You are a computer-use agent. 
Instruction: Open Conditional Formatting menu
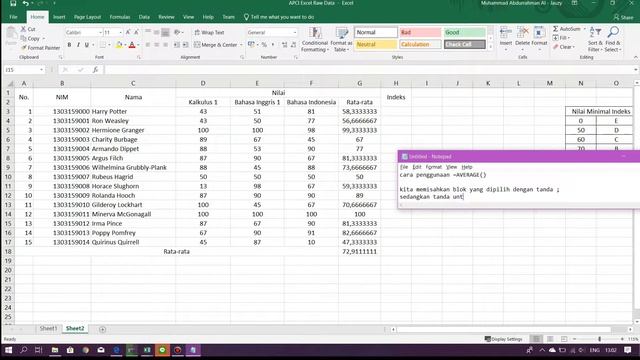(315, 40)
